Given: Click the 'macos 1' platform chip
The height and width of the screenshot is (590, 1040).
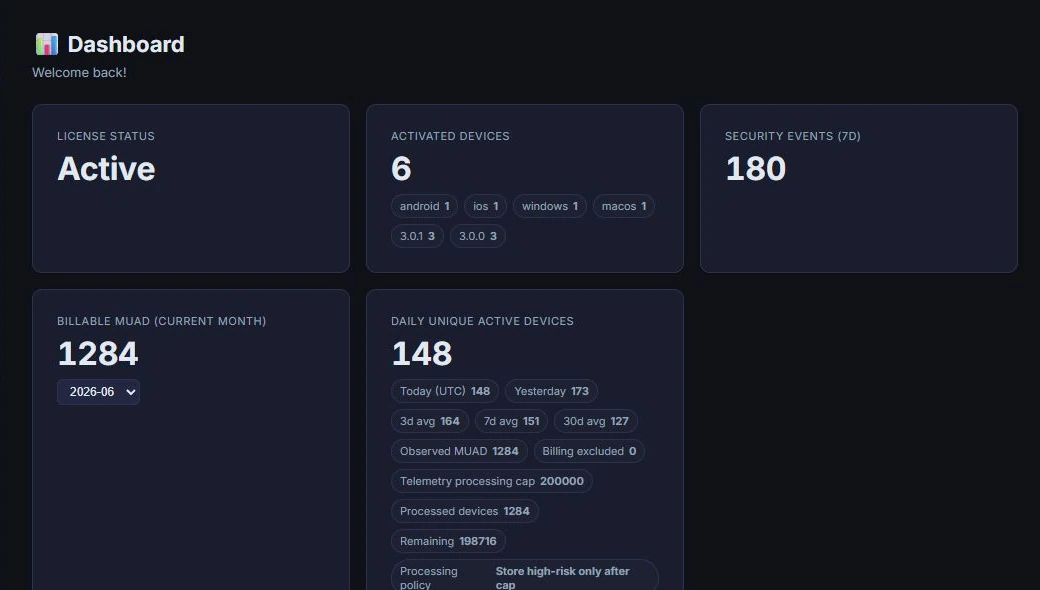Looking at the screenshot, I should tap(623, 206).
